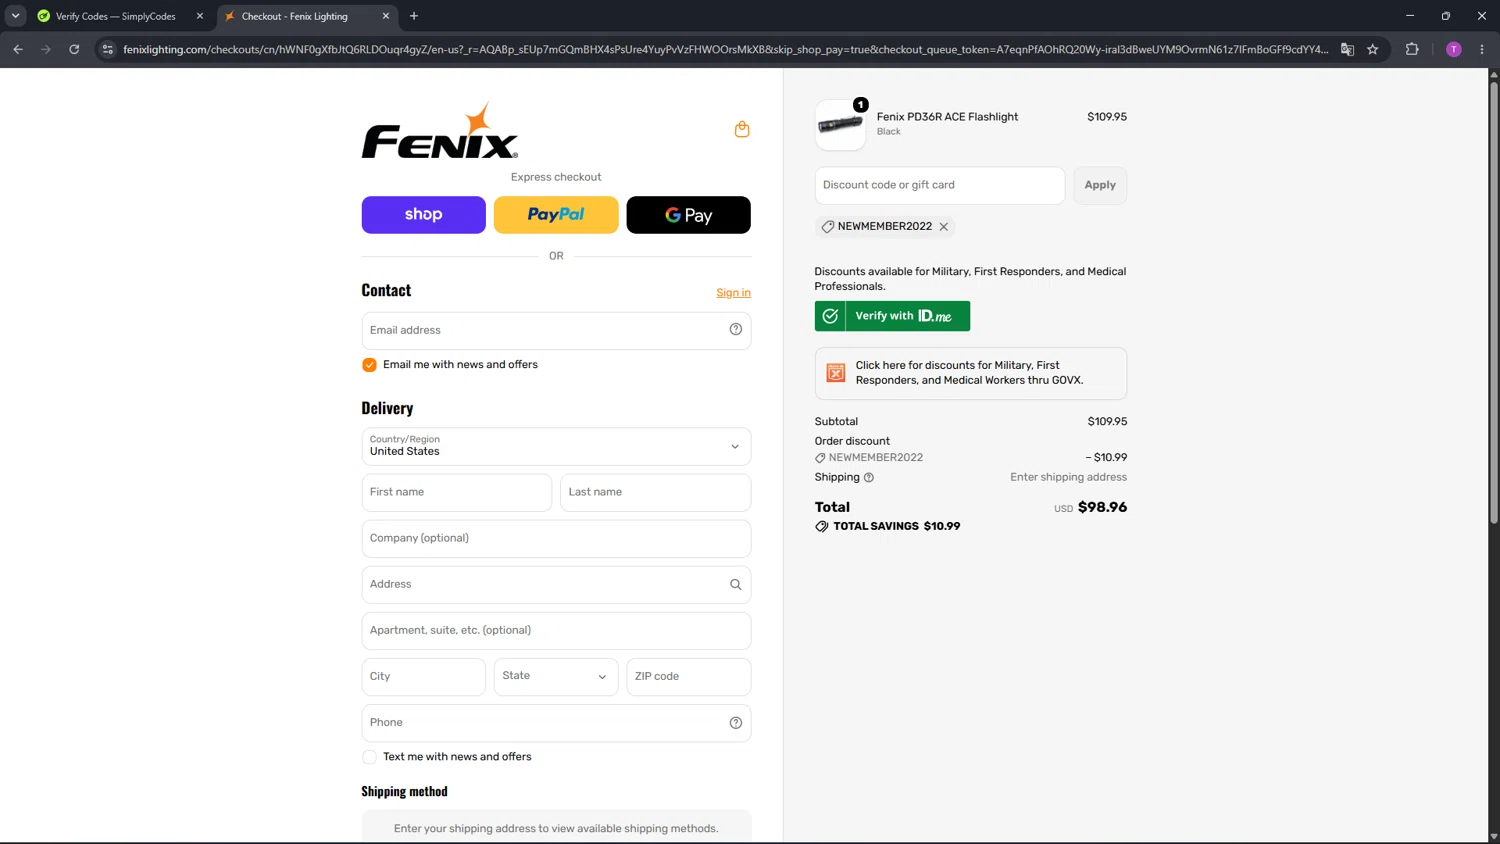Focus the First name field

457,493
